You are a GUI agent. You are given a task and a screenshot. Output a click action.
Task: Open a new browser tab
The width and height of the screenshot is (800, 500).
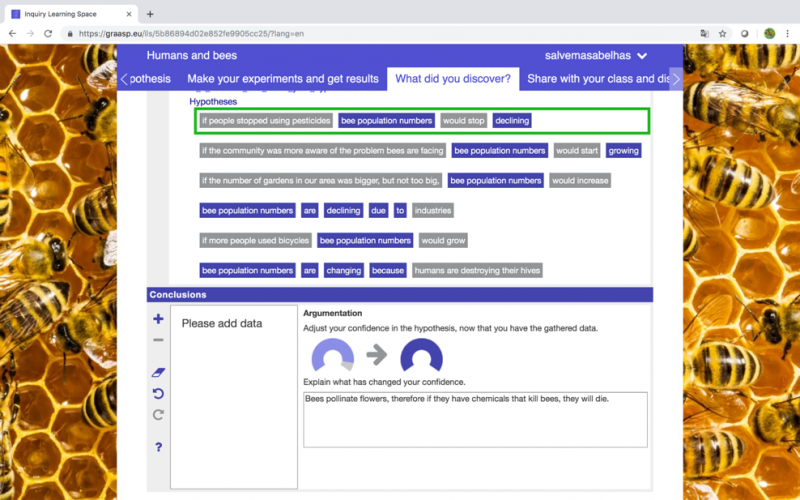pos(150,14)
